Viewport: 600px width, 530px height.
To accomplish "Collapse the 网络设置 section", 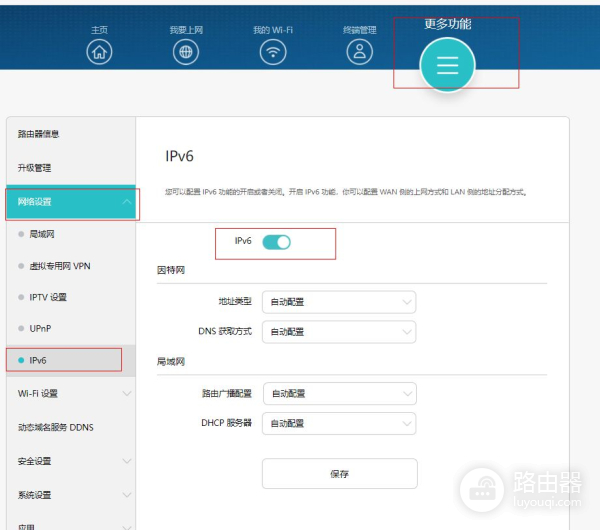I will pyautogui.click(x=71, y=202).
